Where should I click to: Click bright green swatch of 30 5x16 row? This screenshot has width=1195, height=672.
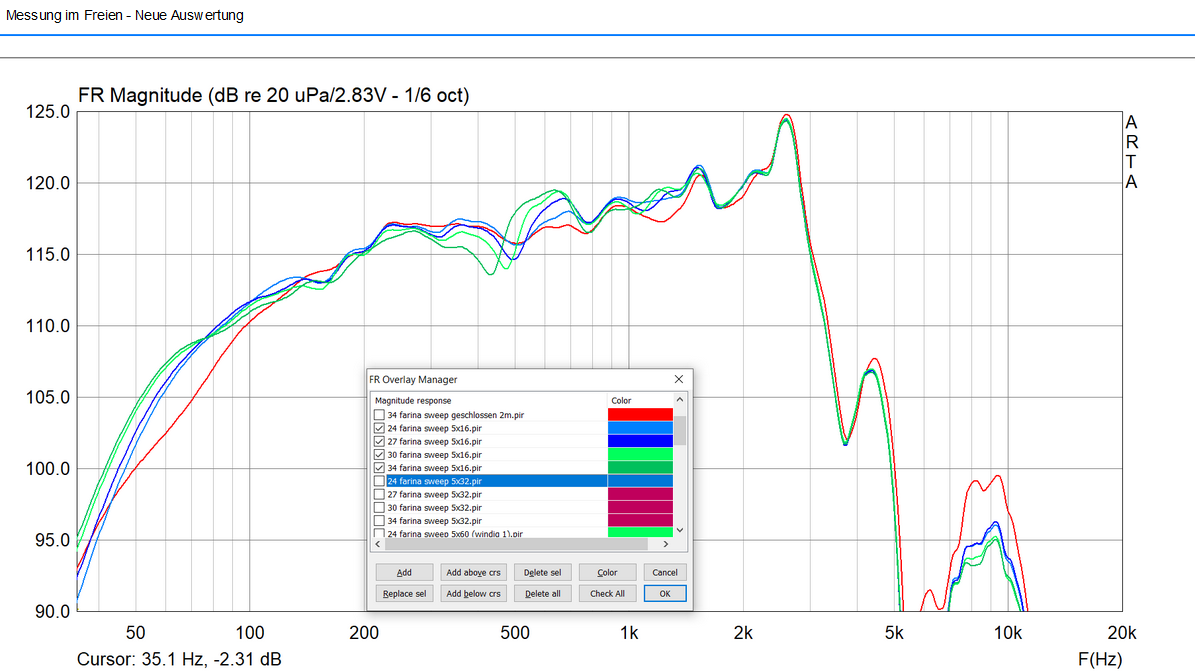coord(640,455)
